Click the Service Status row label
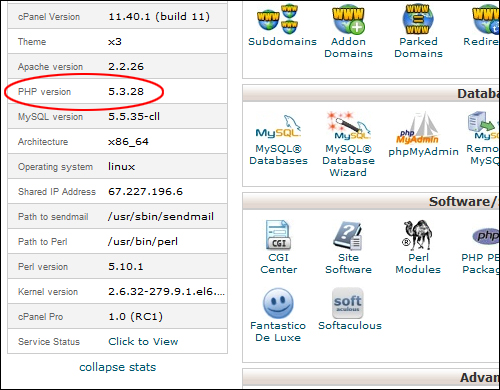500x390 pixels. tap(49, 342)
